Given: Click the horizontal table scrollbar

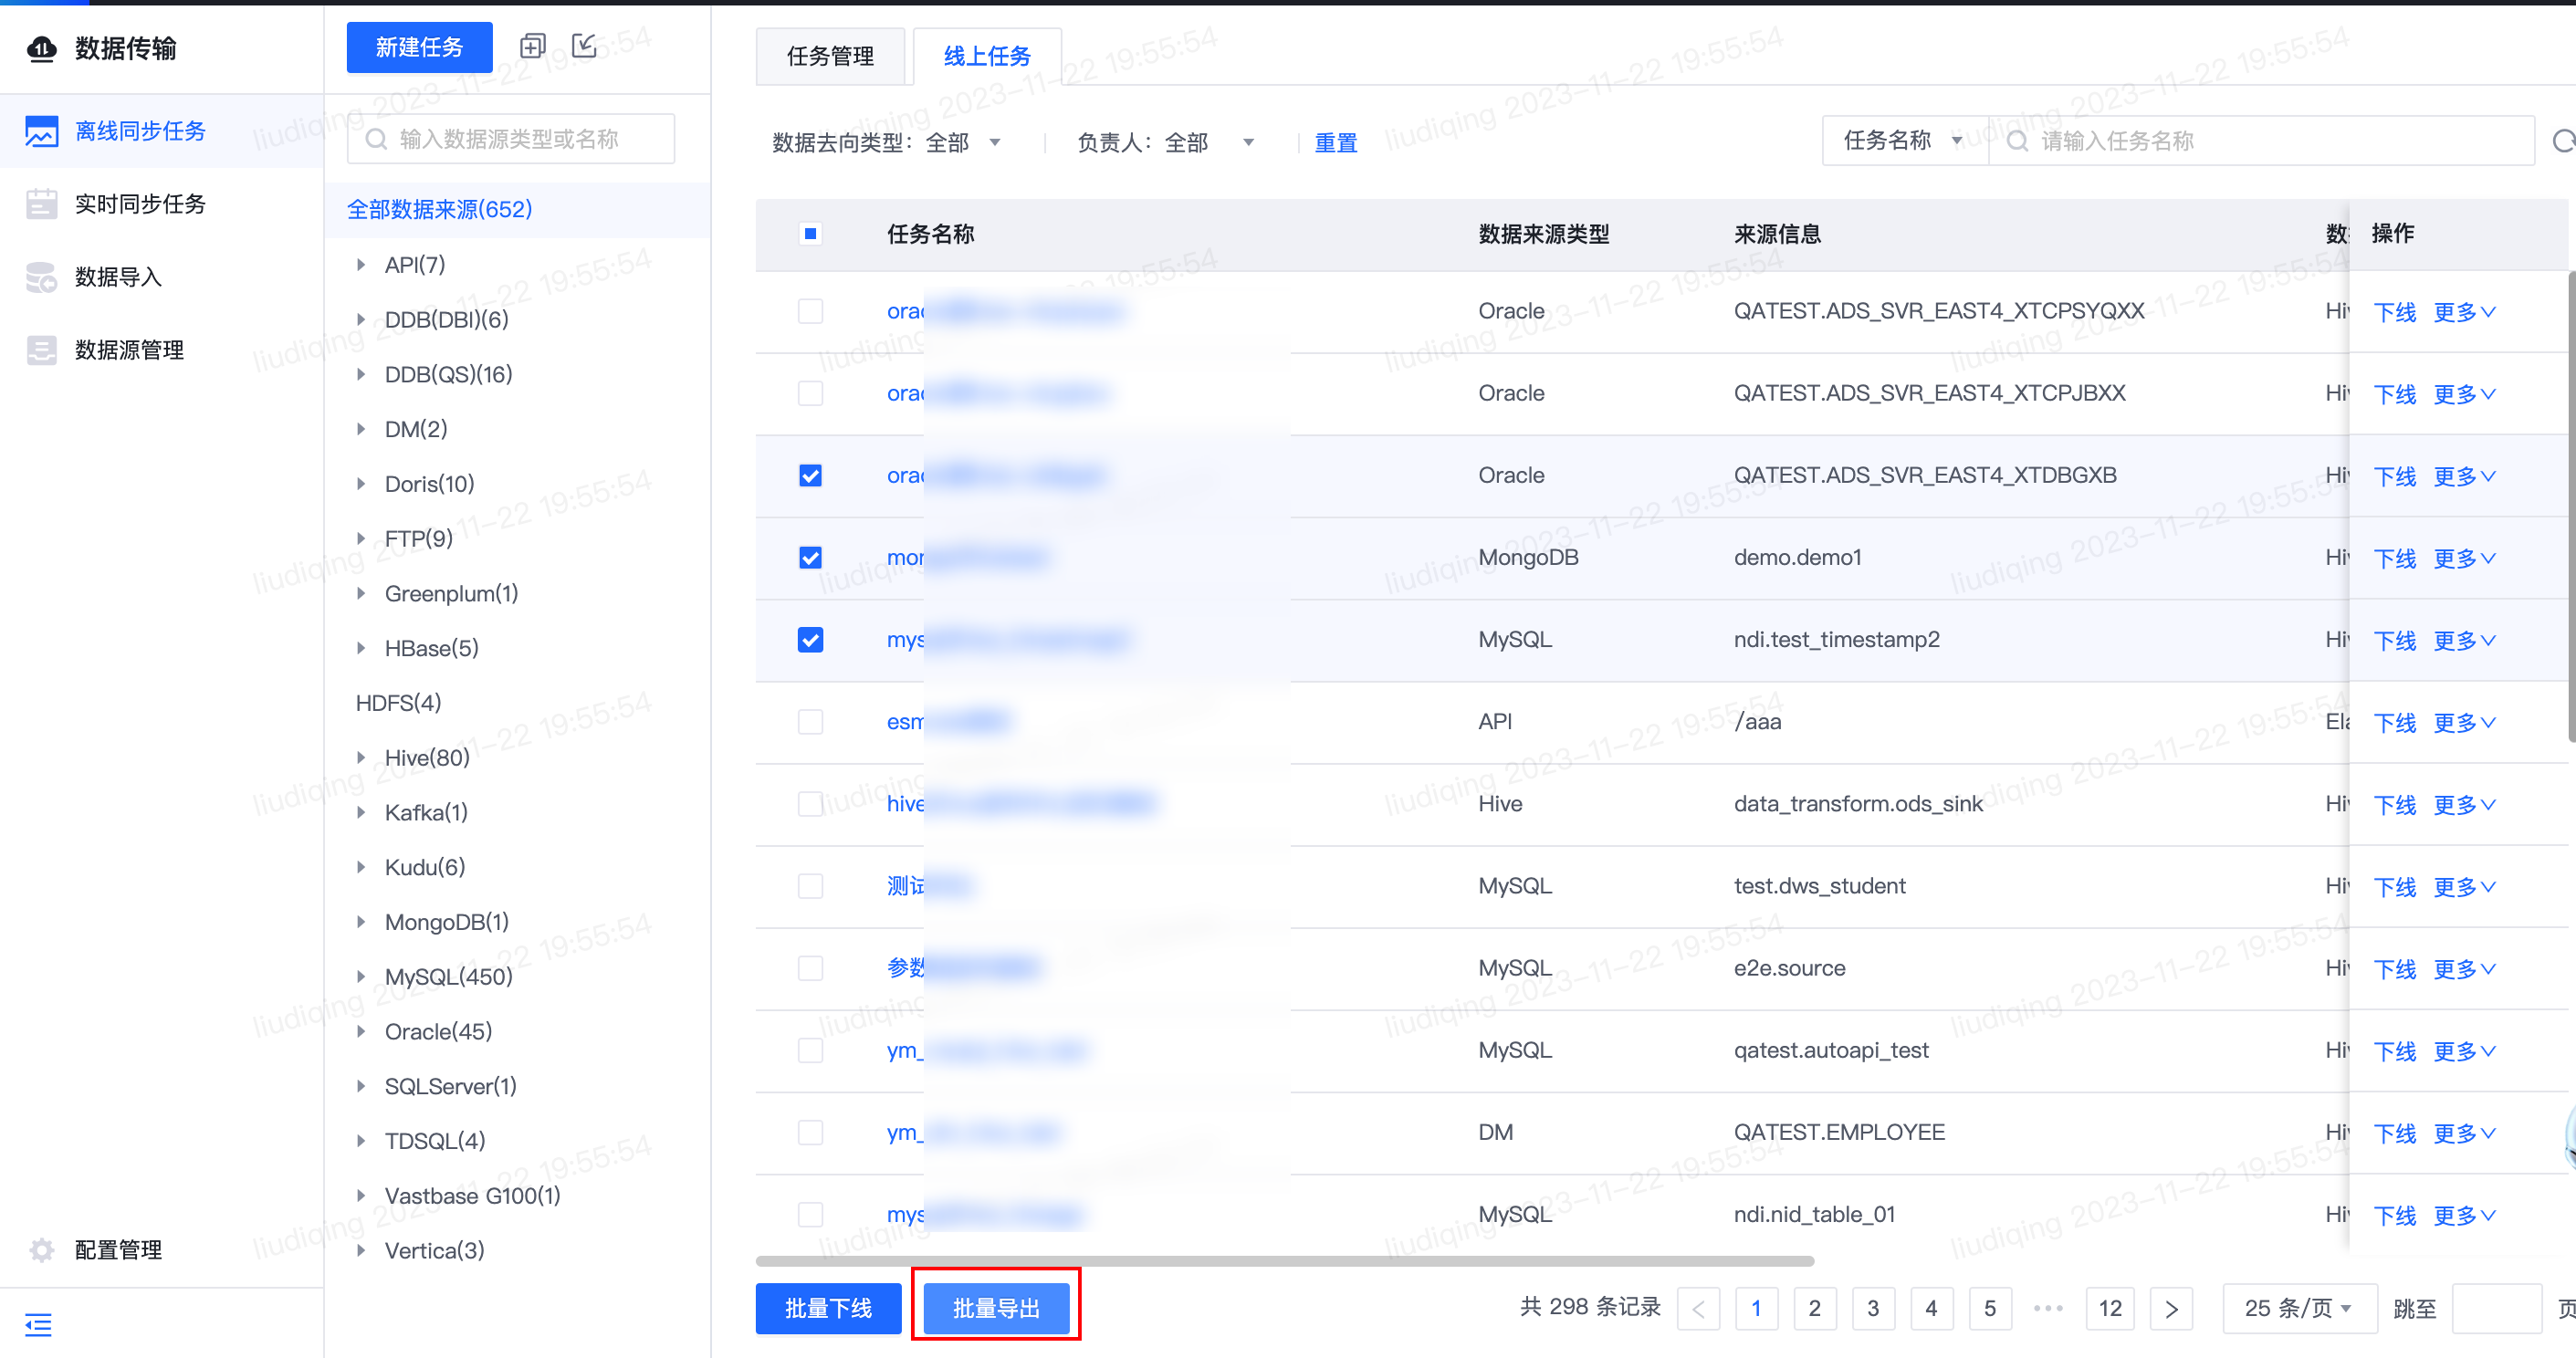Looking at the screenshot, I should pyautogui.click(x=1284, y=1261).
